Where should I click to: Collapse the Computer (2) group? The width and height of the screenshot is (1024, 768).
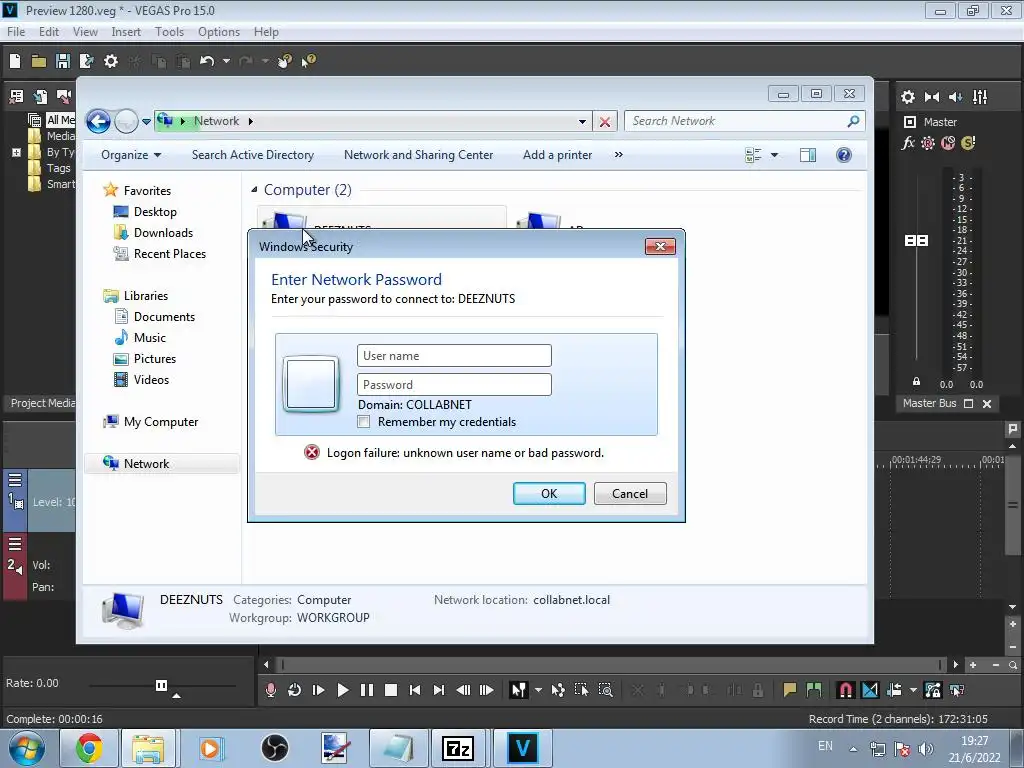point(254,190)
